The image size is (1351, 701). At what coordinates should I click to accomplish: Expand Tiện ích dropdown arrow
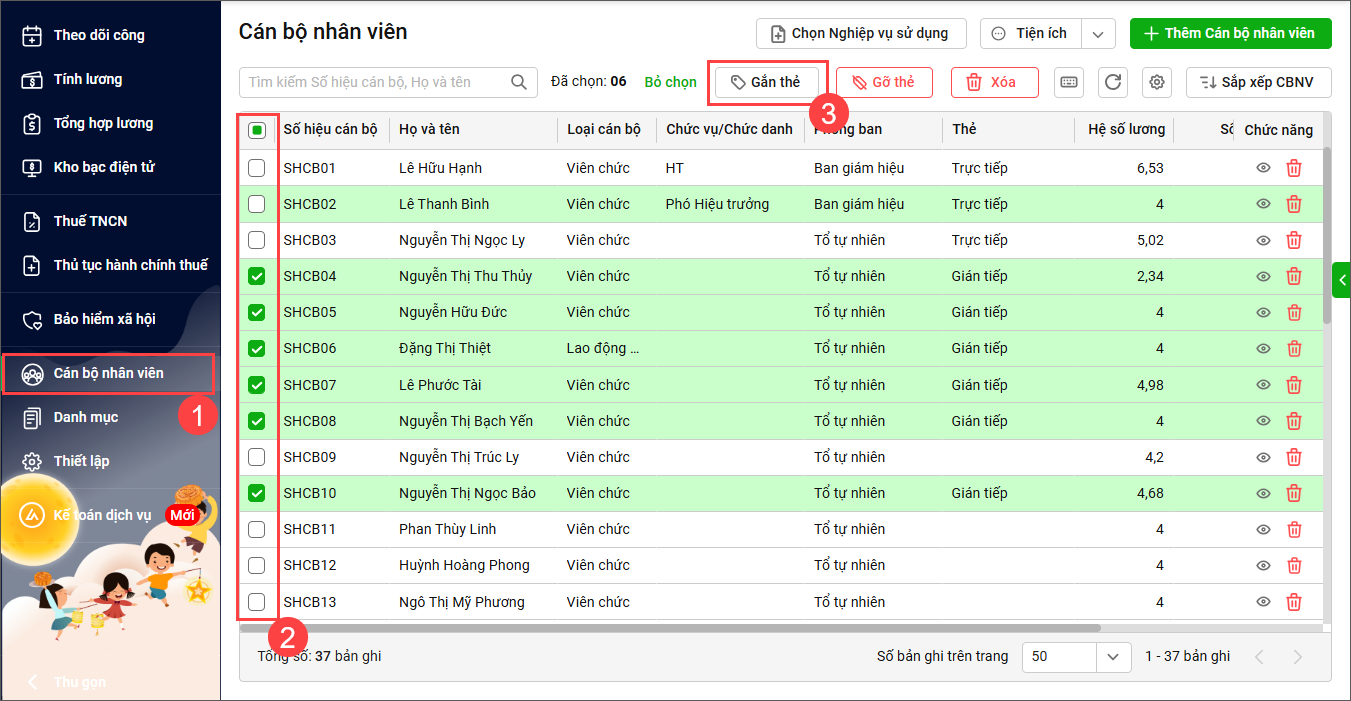point(1098,33)
